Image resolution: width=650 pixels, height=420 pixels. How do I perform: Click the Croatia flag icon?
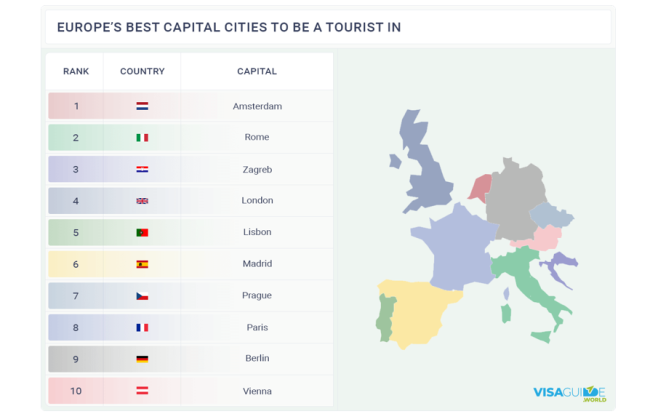pyautogui.click(x=142, y=169)
